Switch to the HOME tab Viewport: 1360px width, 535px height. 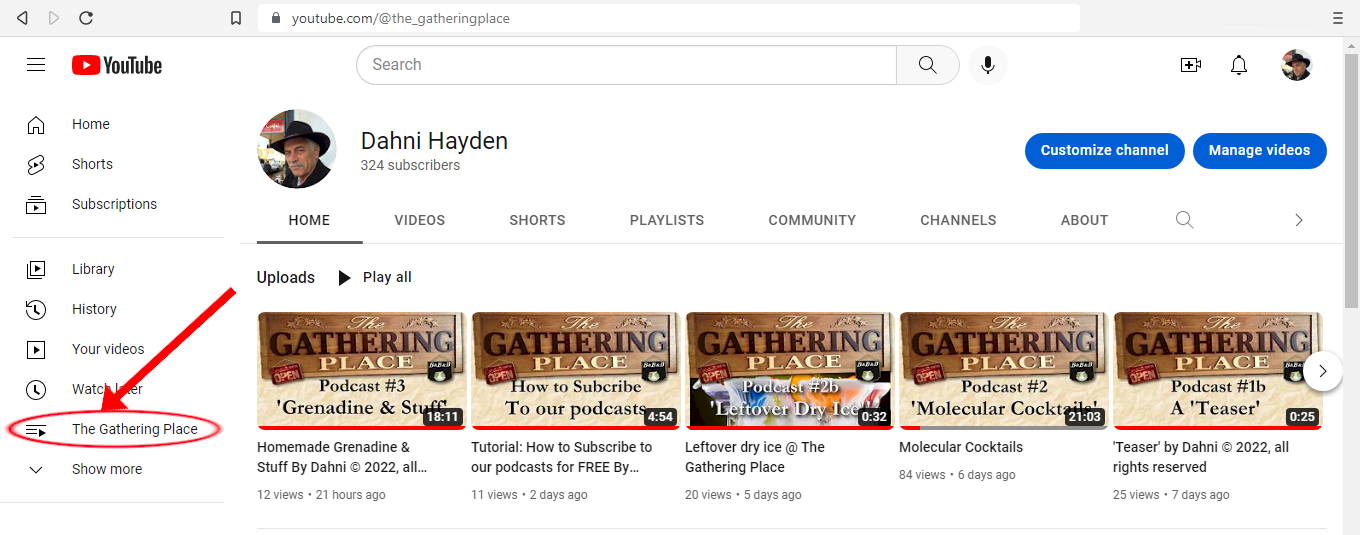(309, 220)
